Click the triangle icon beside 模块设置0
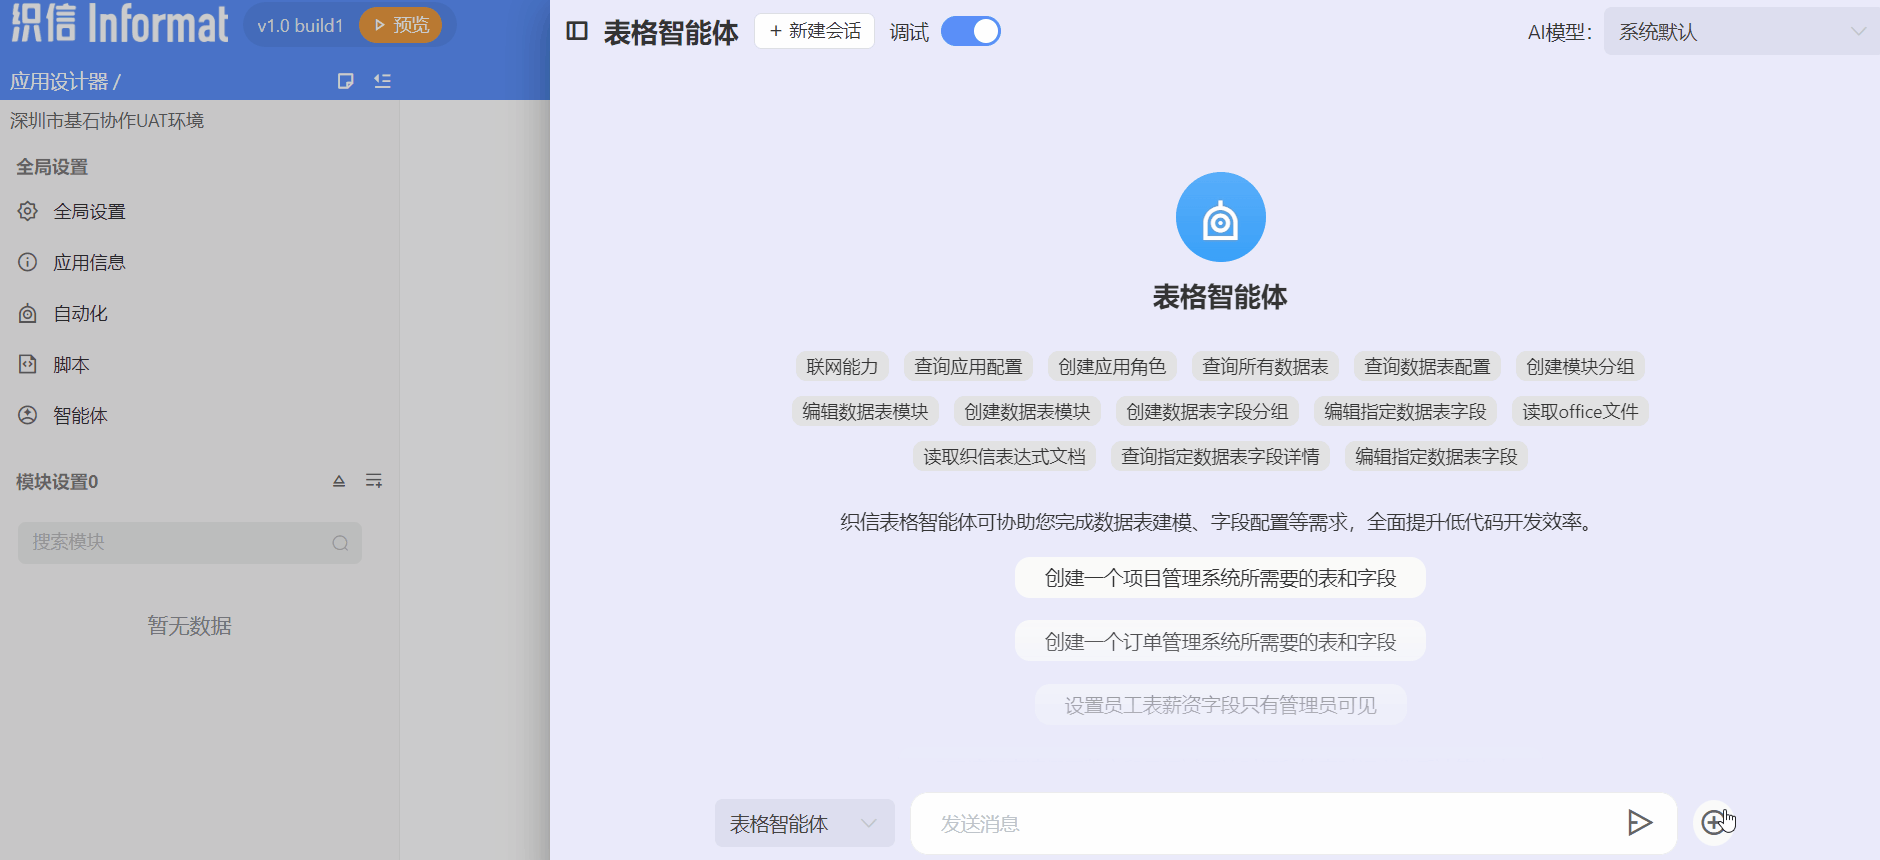1880x860 pixels. tap(339, 481)
